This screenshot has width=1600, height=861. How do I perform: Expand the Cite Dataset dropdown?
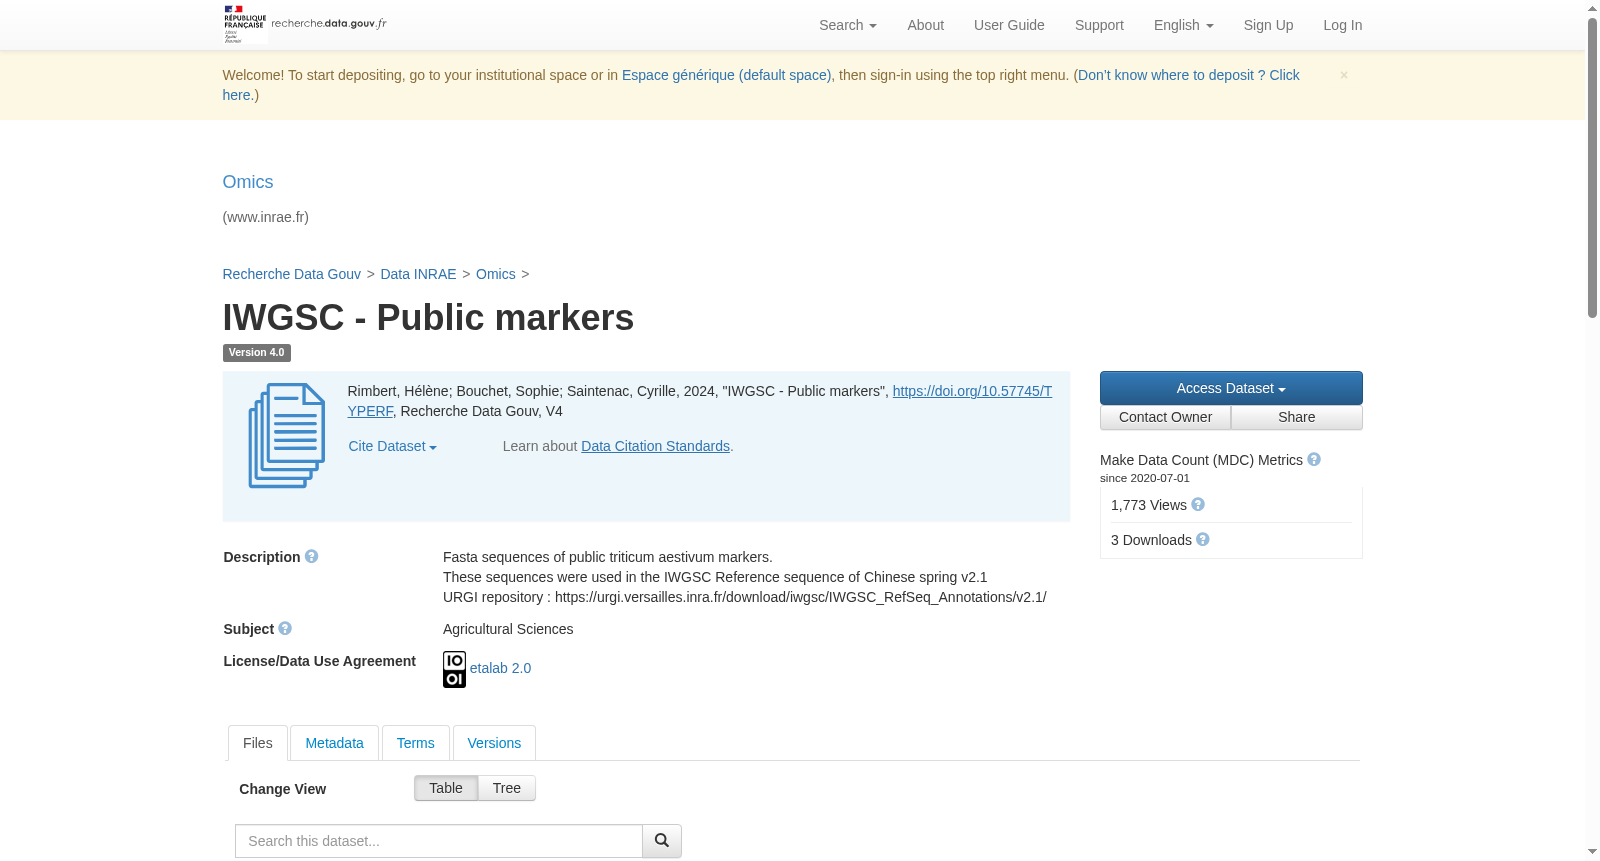click(393, 447)
